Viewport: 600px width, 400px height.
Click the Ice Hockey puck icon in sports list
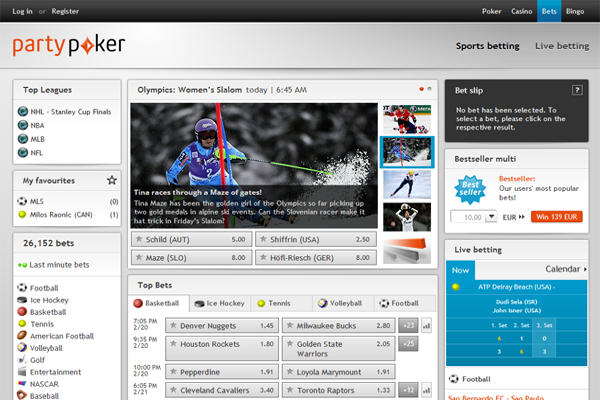(22, 300)
